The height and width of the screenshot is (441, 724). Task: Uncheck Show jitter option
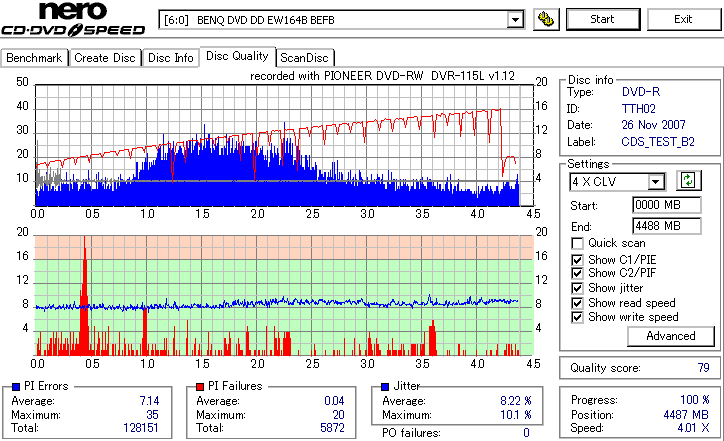click(577, 288)
